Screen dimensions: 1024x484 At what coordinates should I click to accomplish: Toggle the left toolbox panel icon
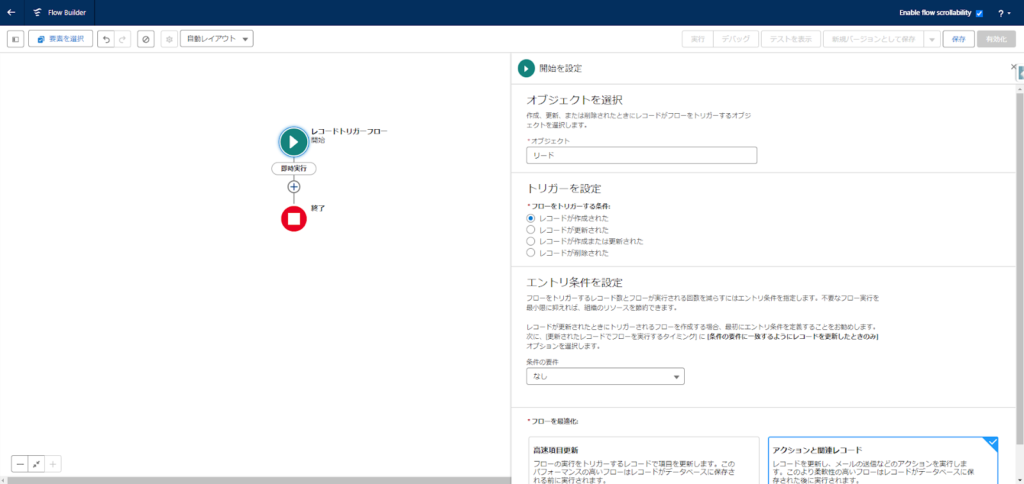pos(15,39)
